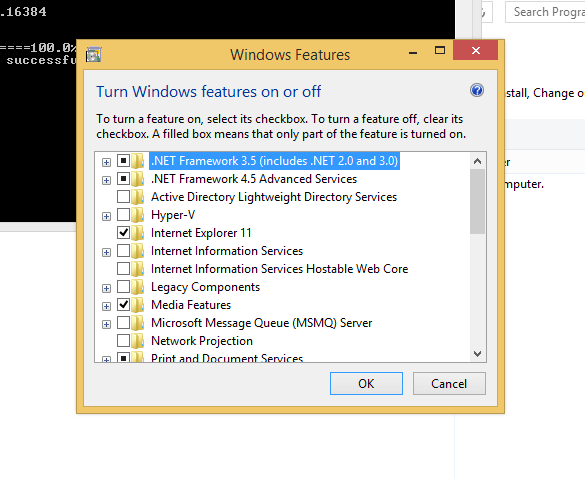Viewport: 585px width, 480px height.
Task: Click the Cancel button
Action: point(449,383)
